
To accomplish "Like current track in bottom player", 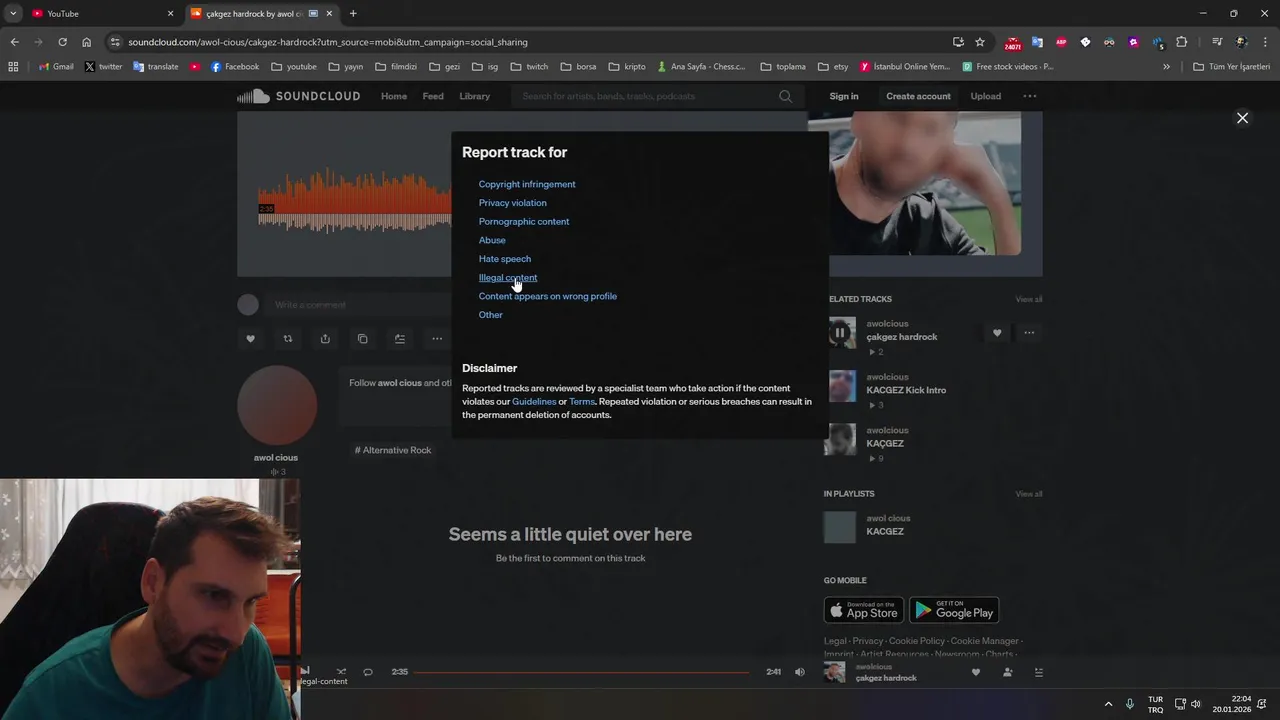I will point(976,672).
